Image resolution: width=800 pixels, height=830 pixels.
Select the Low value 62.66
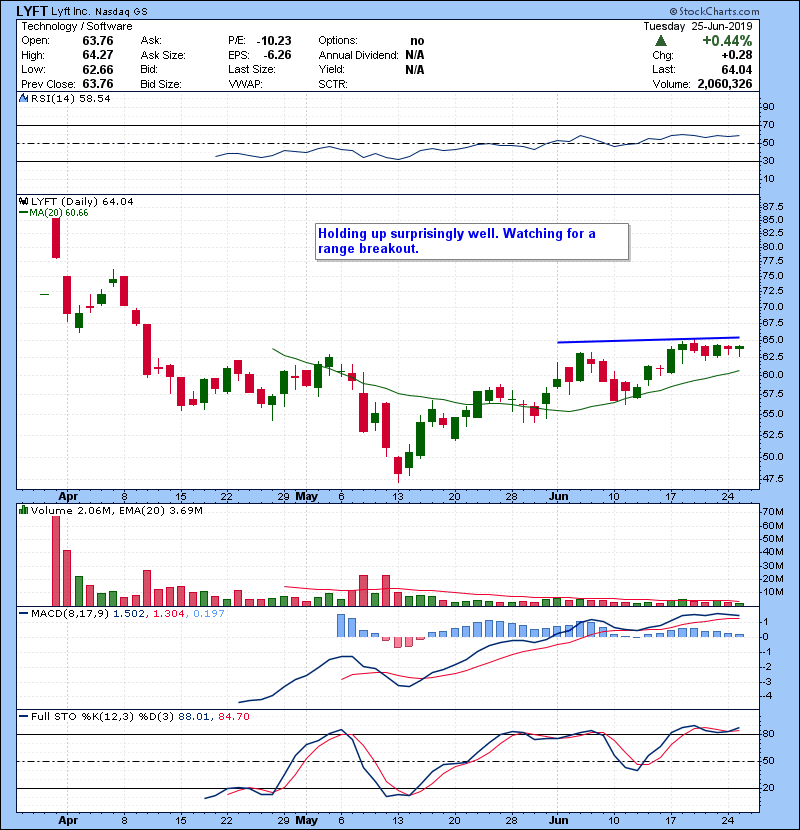coord(98,69)
